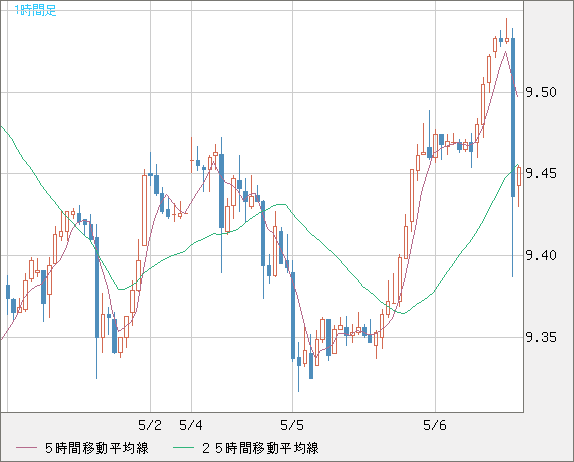Screen dimensions: 574x462
Task: Click the 9.50 price axis label
Action: (541, 92)
